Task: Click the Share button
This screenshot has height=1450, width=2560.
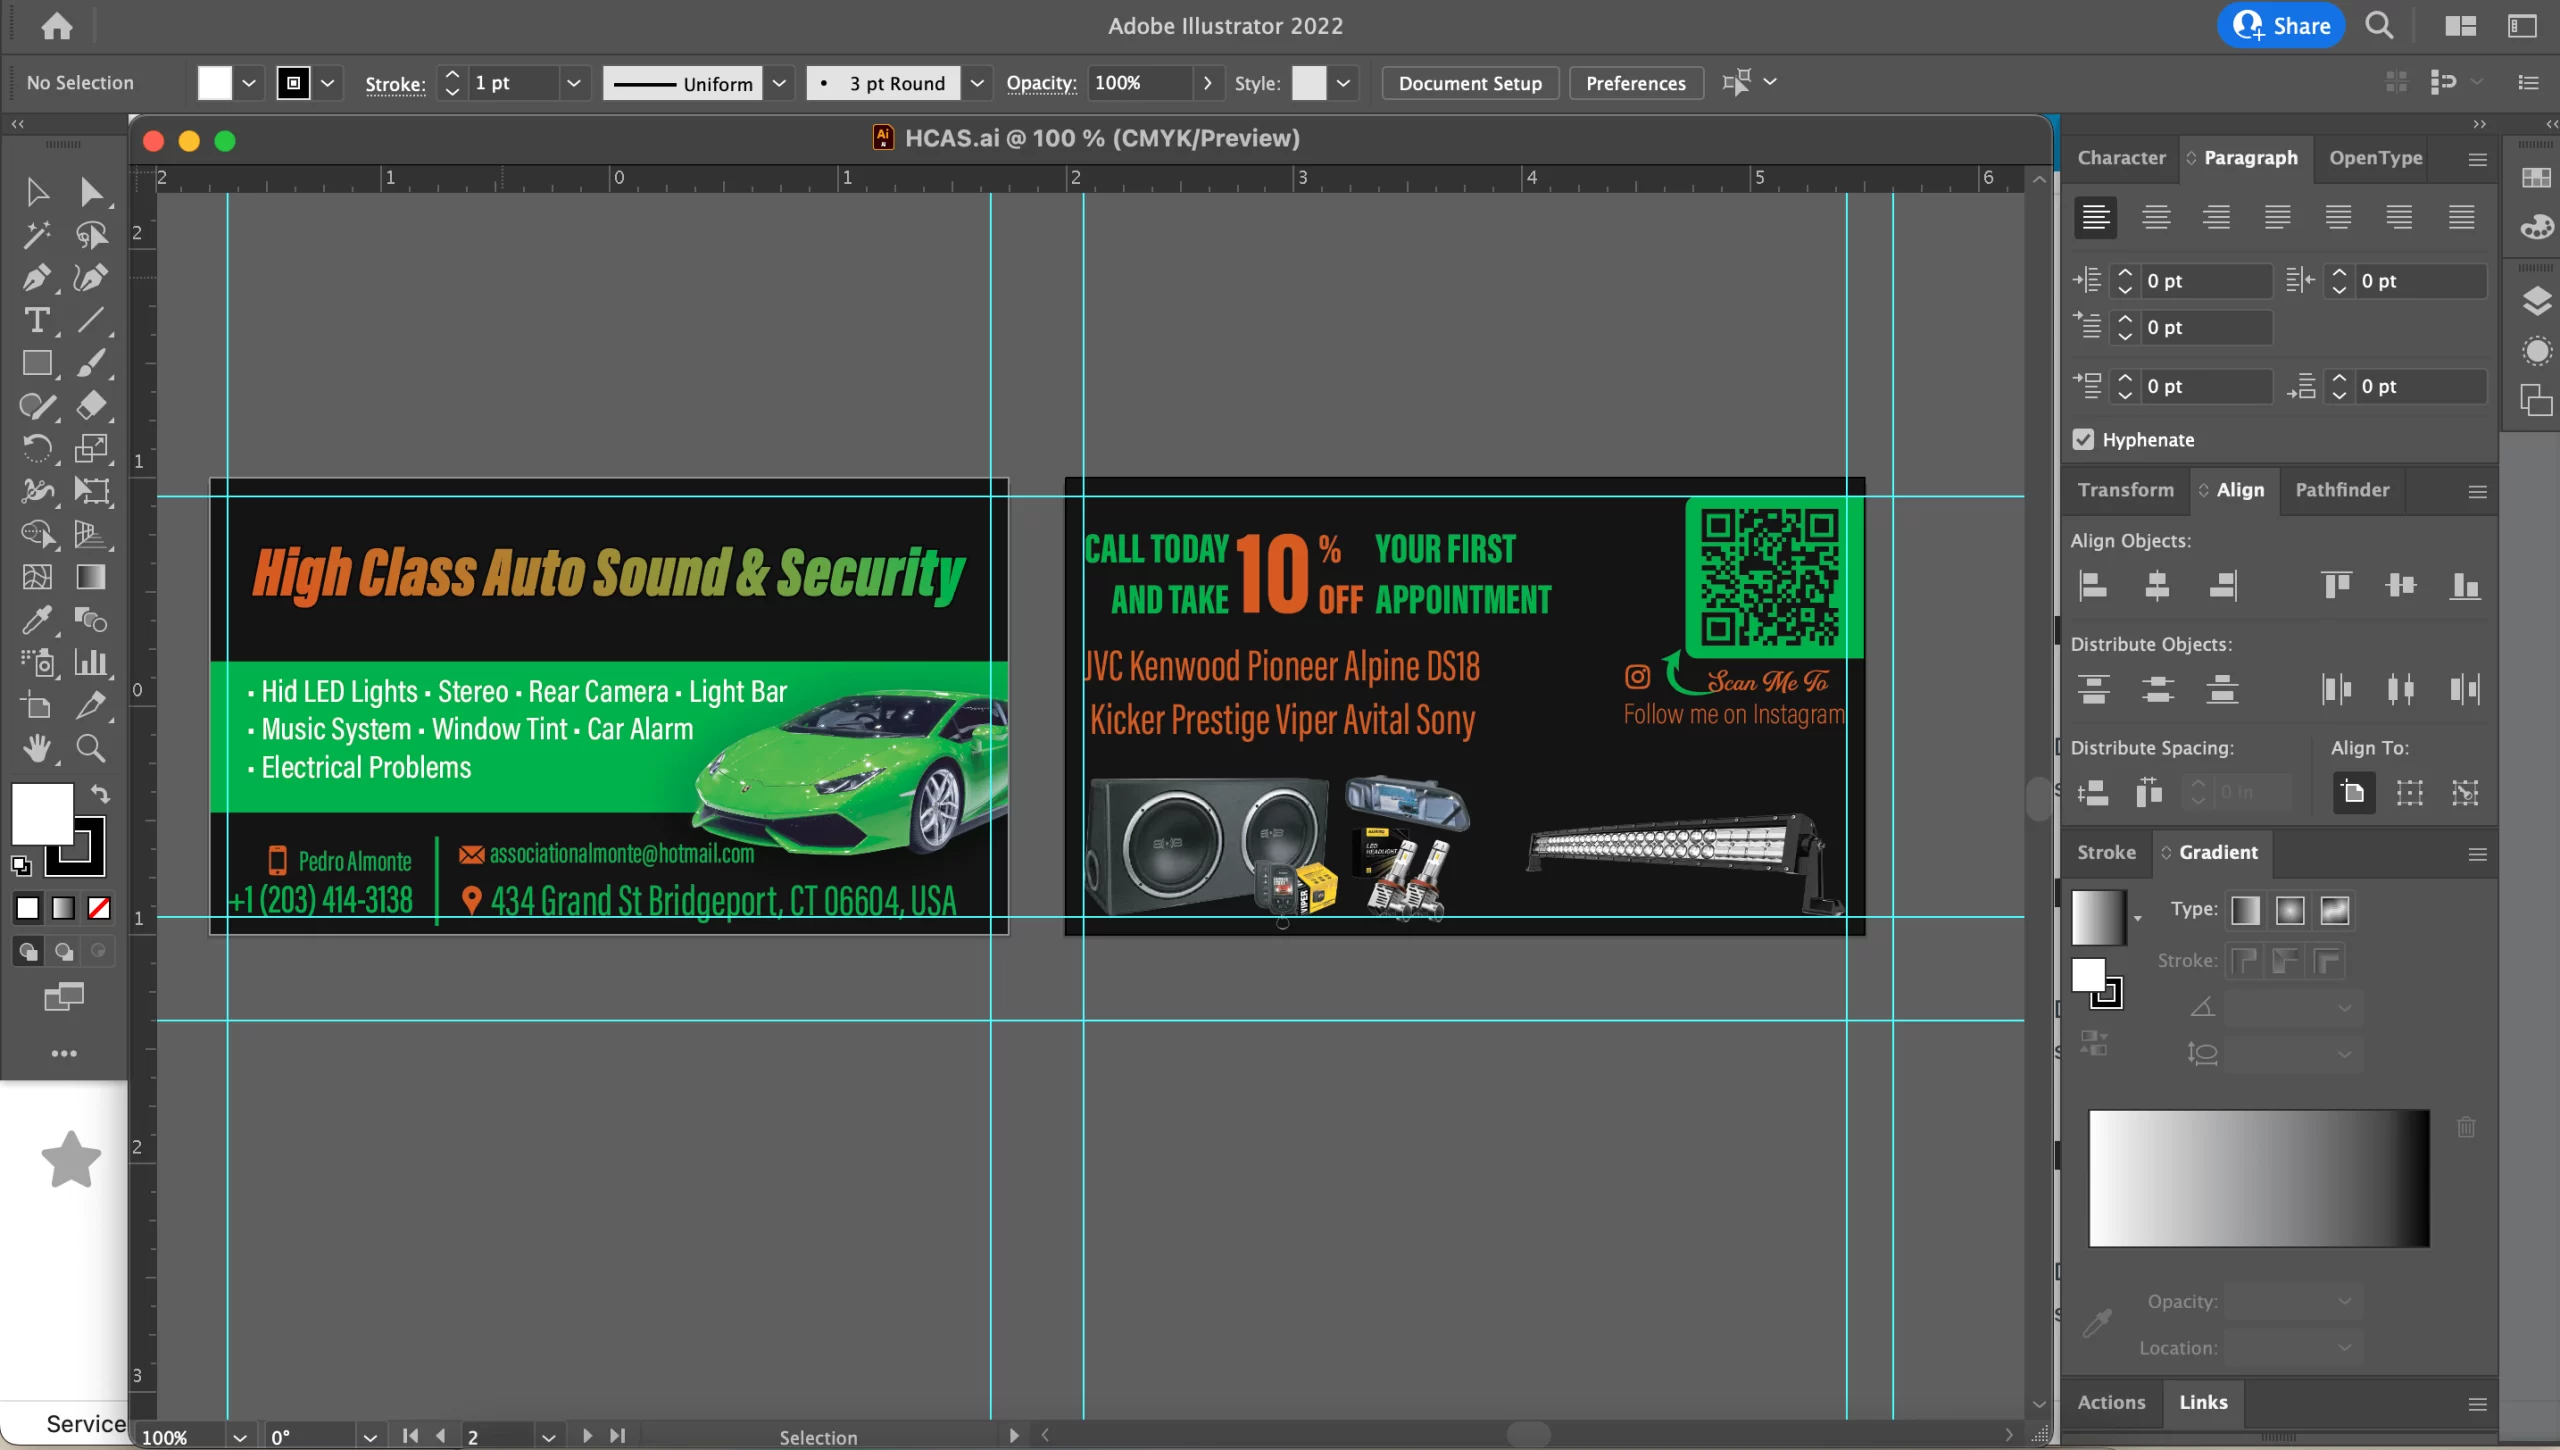Action: (2281, 26)
